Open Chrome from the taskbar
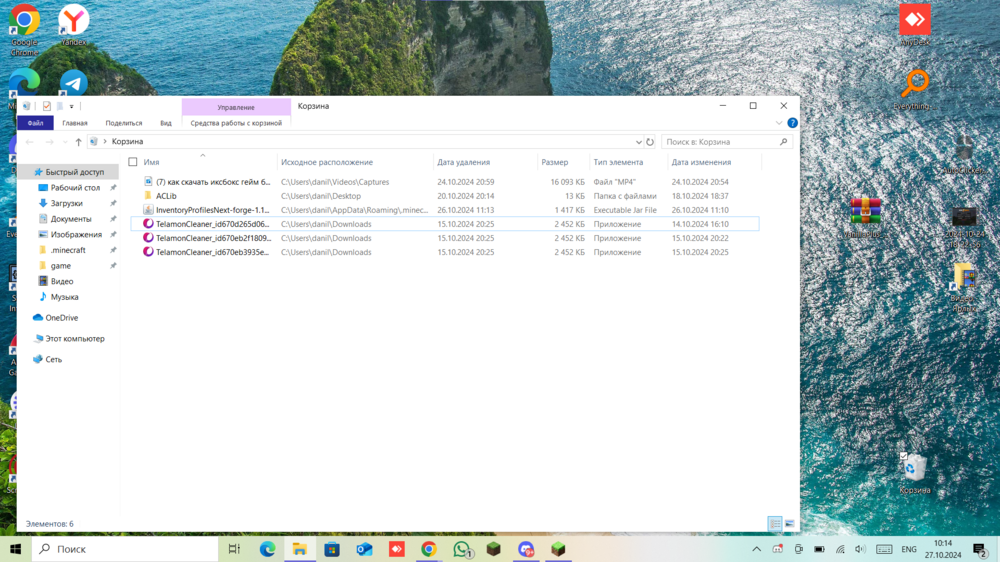Image resolution: width=1000 pixels, height=562 pixels. [429, 549]
